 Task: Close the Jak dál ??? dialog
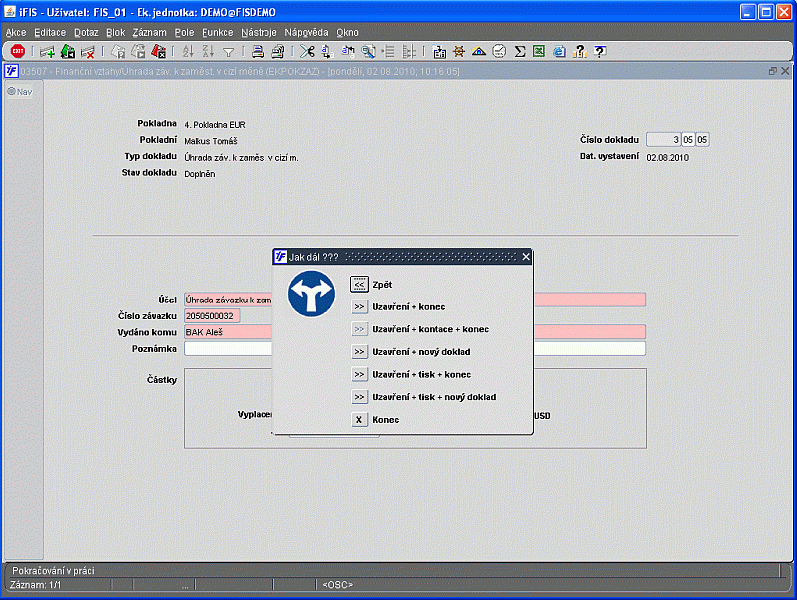click(x=526, y=257)
